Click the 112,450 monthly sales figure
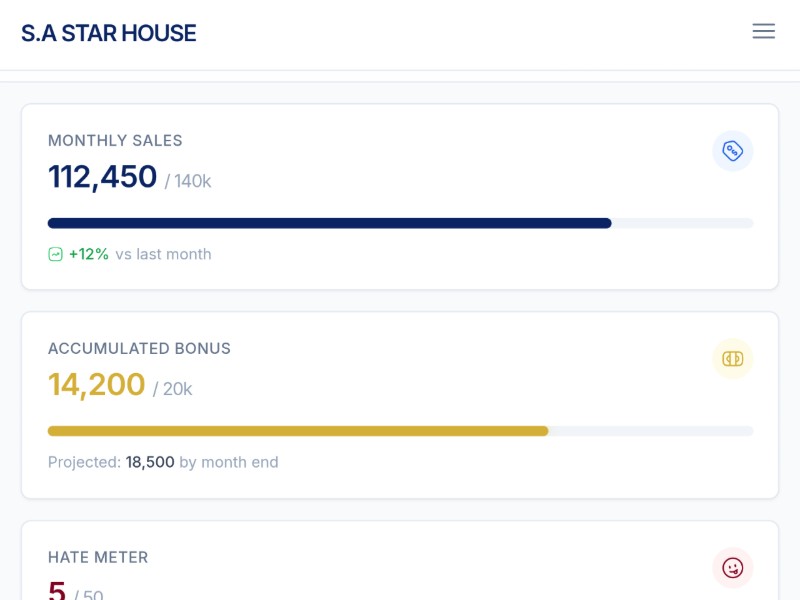 (x=102, y=177)
